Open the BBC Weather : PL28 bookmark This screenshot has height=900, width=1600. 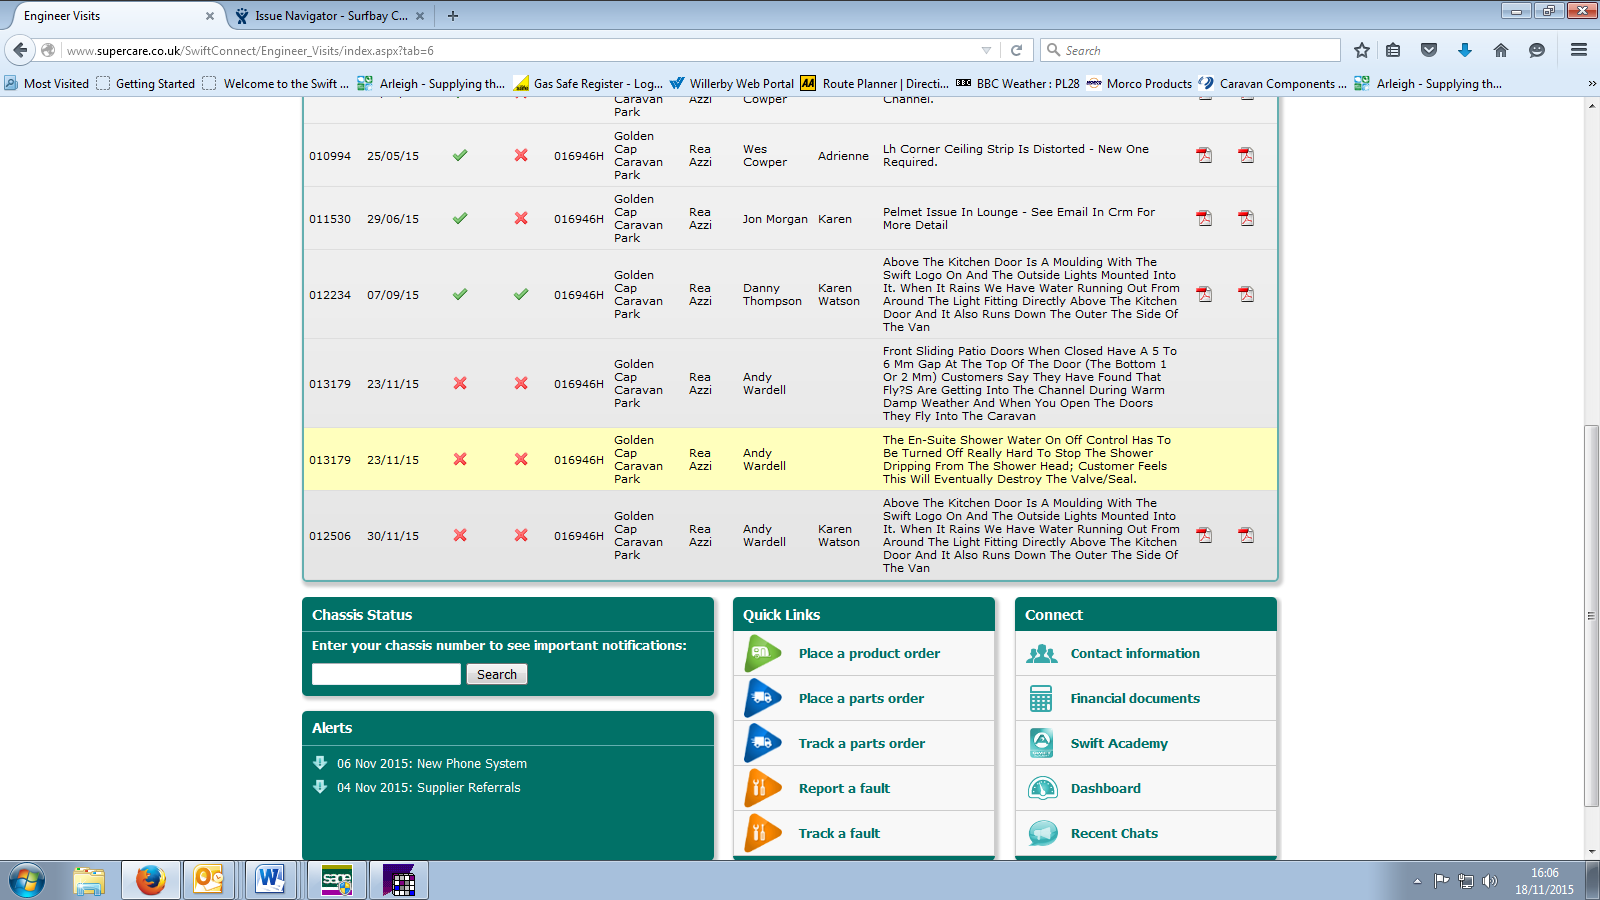tap(1018, 84)
